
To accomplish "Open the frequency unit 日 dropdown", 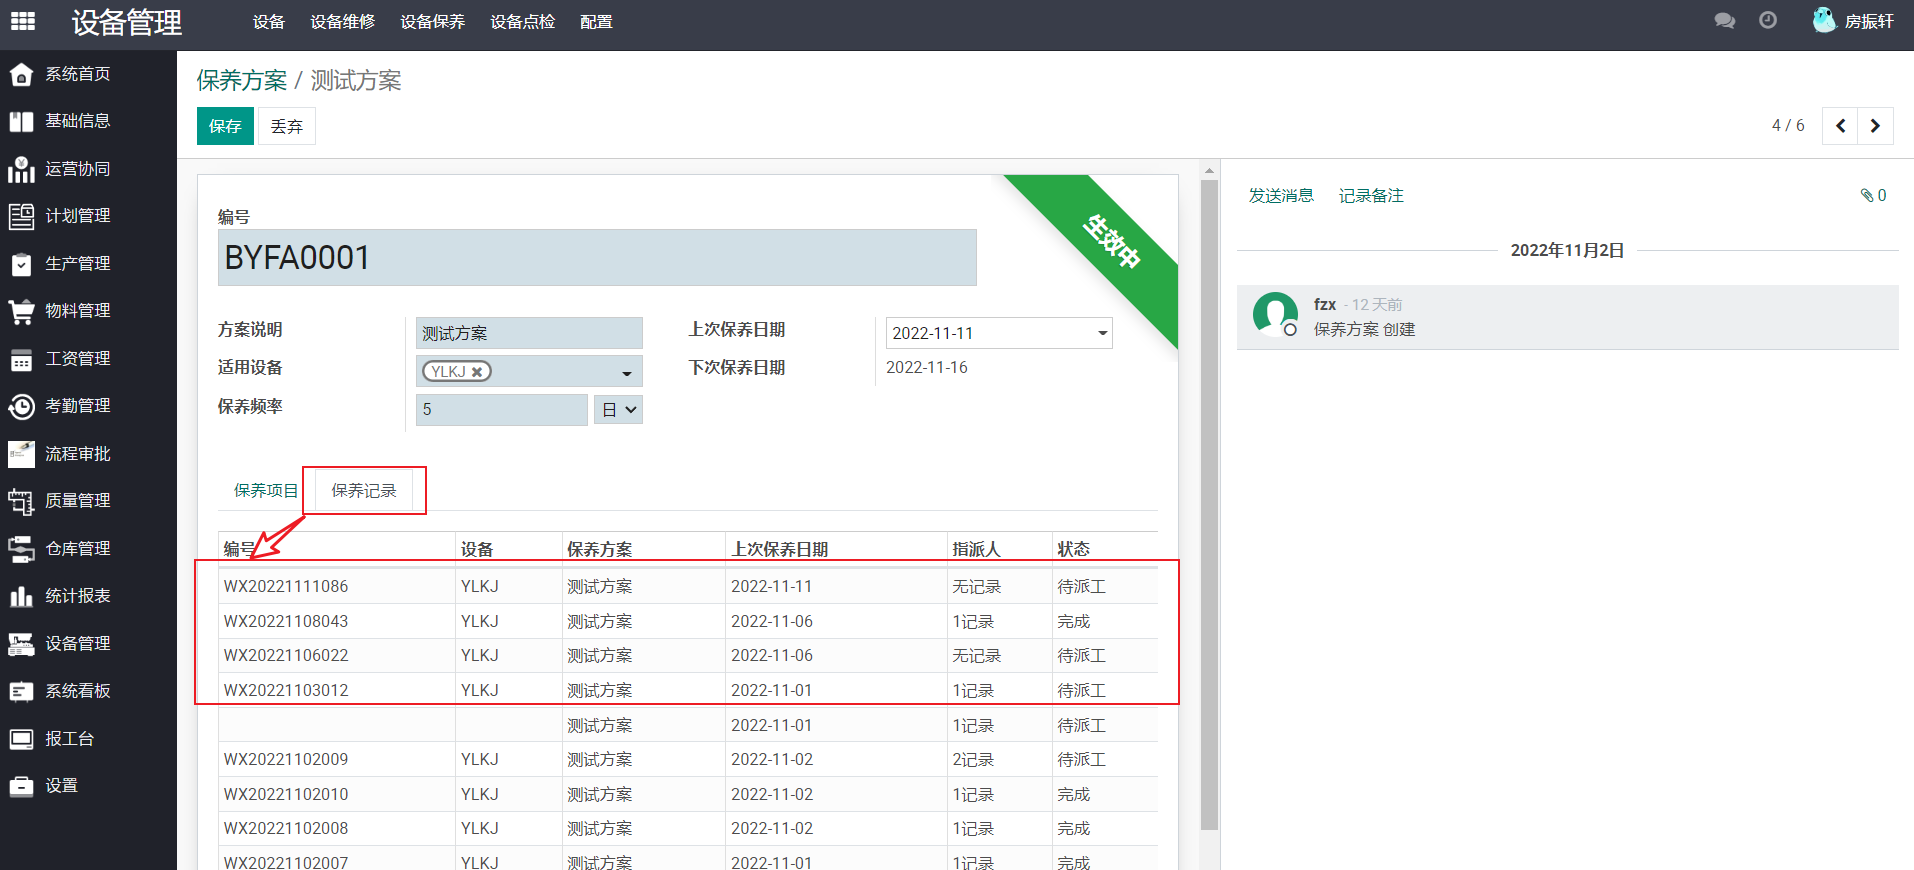I will pos(618,410).
